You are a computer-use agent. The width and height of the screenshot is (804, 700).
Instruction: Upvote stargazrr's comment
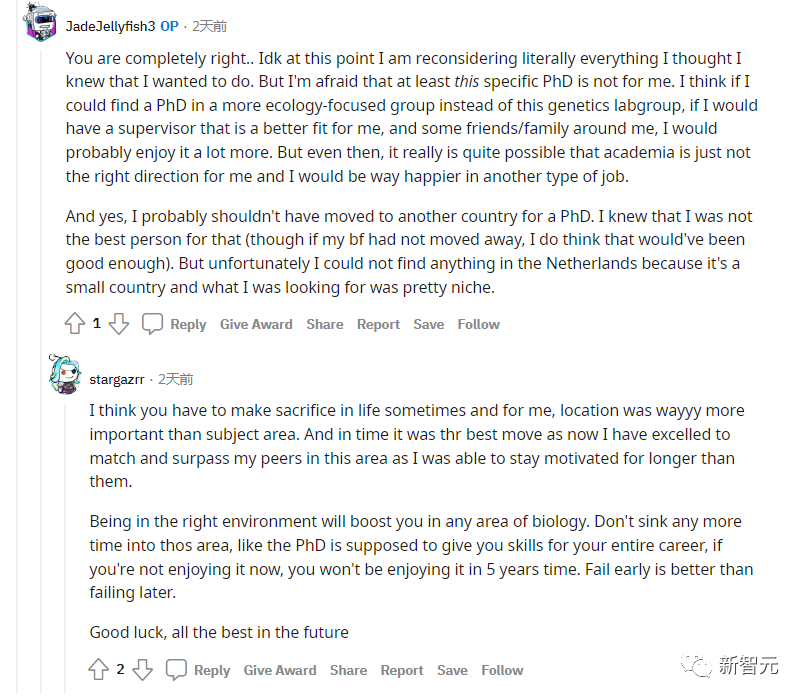[99, 670]
